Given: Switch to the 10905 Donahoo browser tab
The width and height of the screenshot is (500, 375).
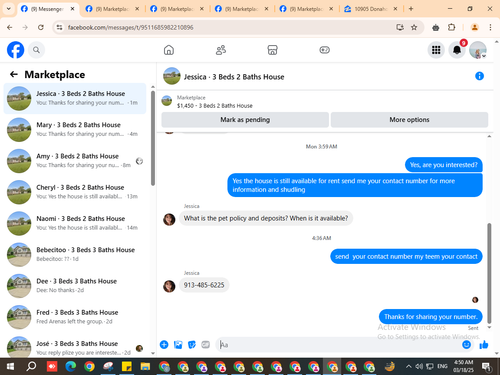Looking at the screenshot, I should tap(371, 9).
